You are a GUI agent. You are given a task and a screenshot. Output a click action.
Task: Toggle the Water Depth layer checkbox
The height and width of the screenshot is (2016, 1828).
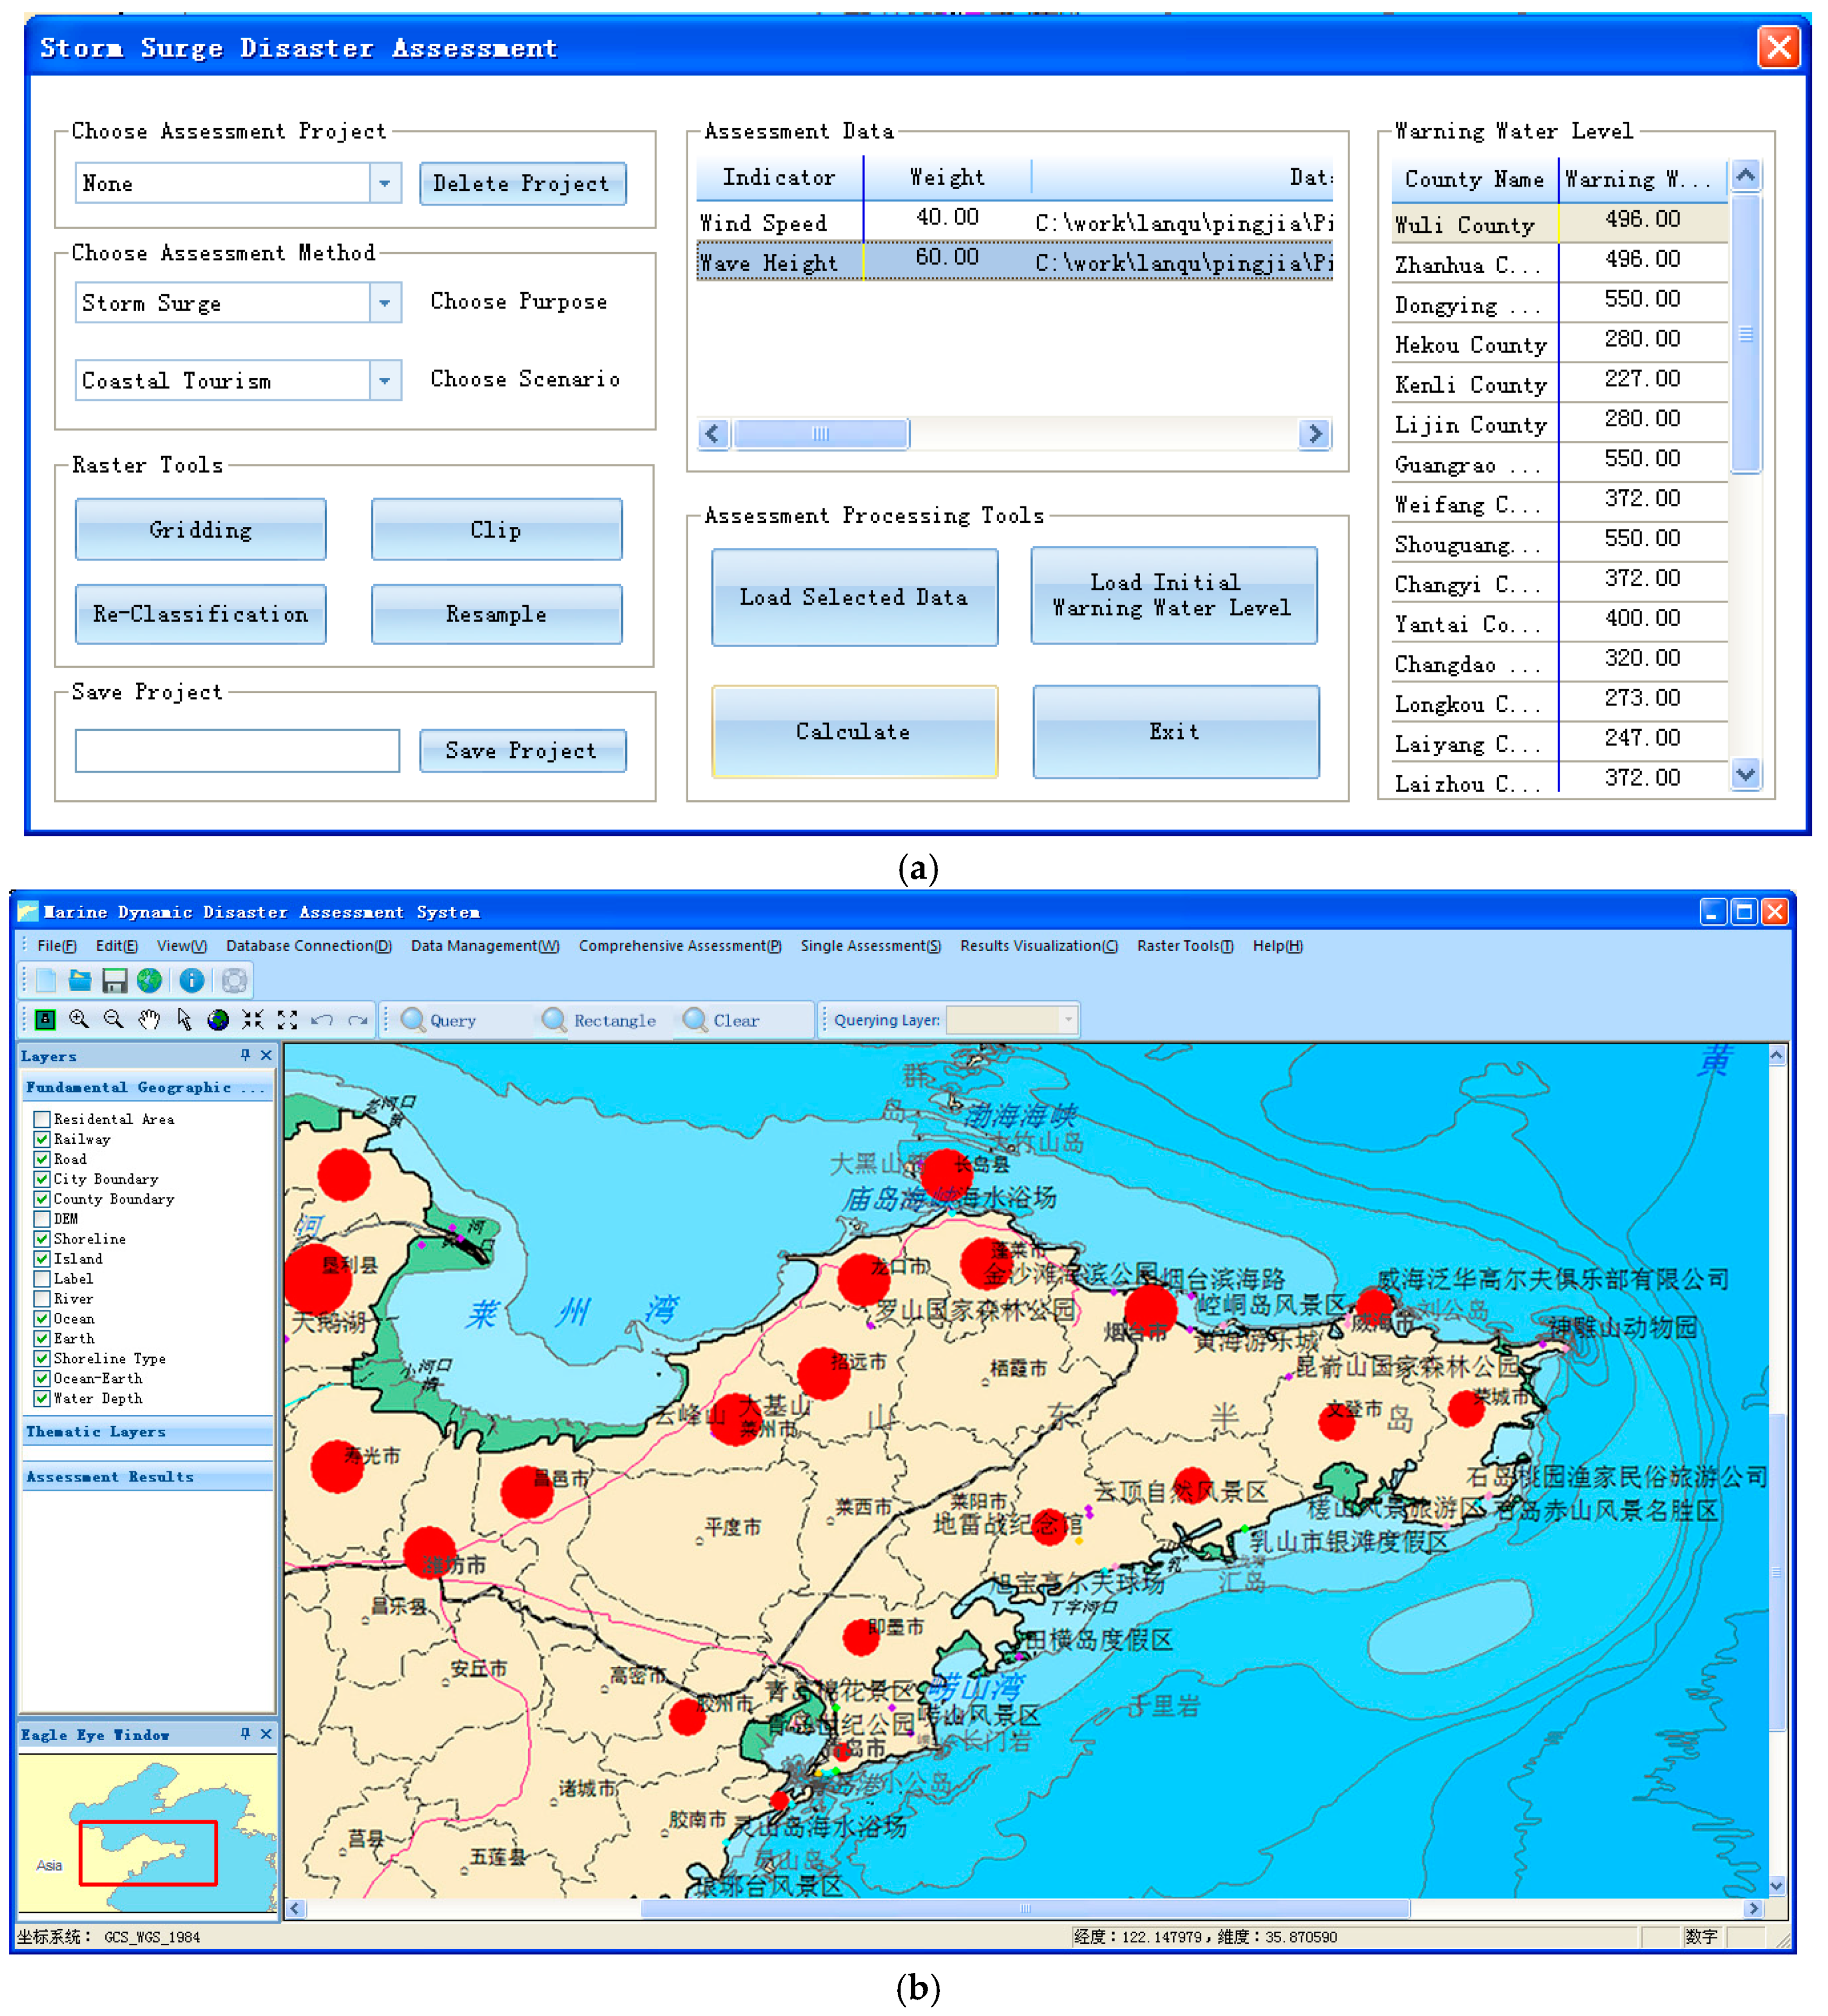click(42, 1398)
